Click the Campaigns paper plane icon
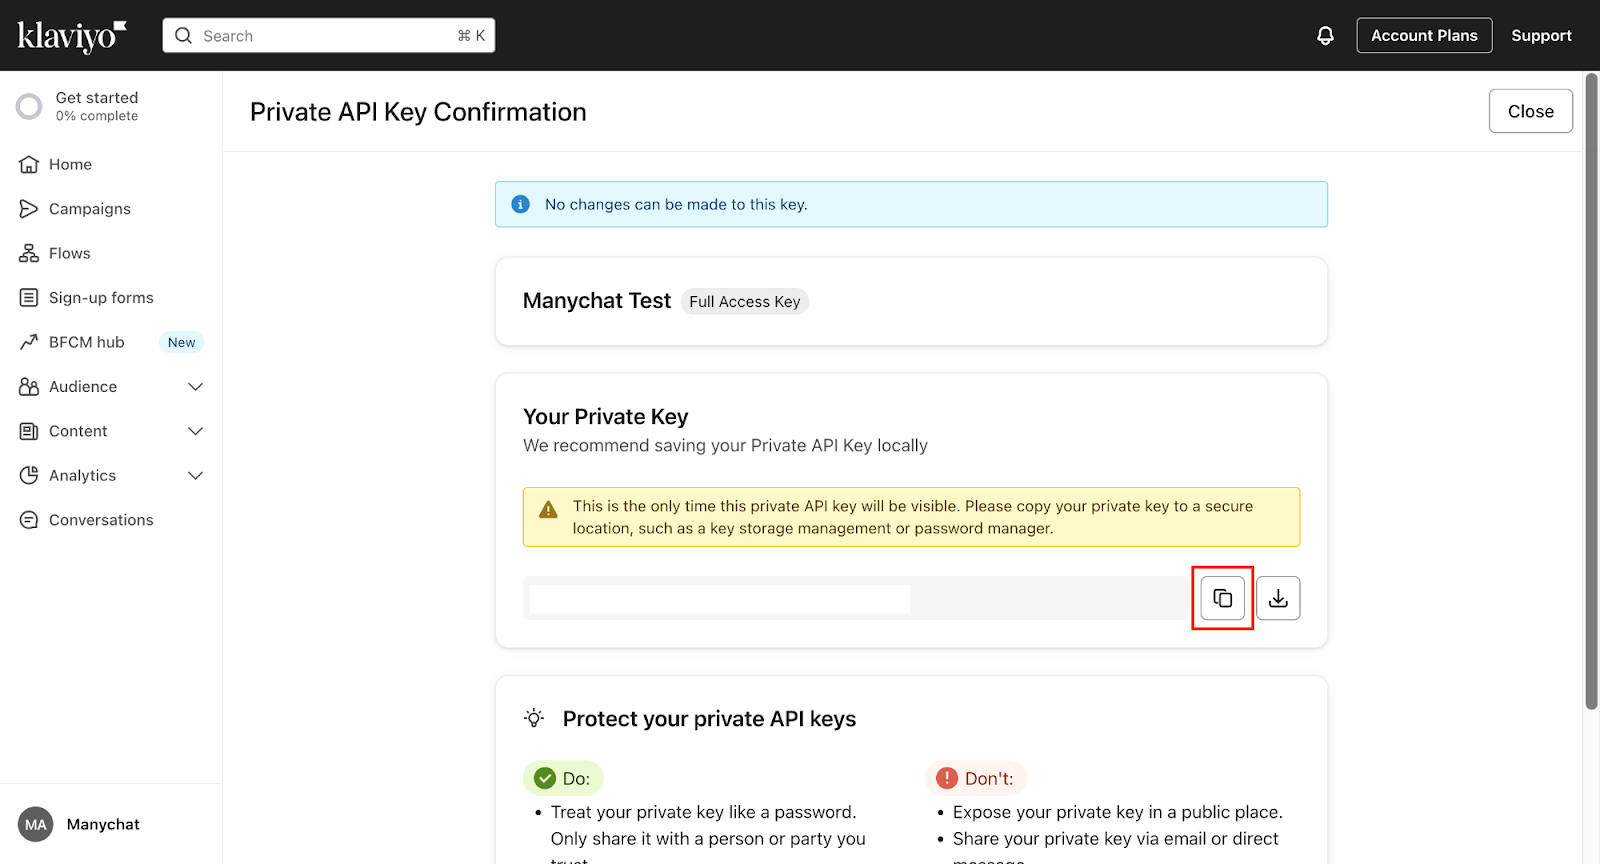The height and width of the screenshot is (864, 1600). click(29, 209)
